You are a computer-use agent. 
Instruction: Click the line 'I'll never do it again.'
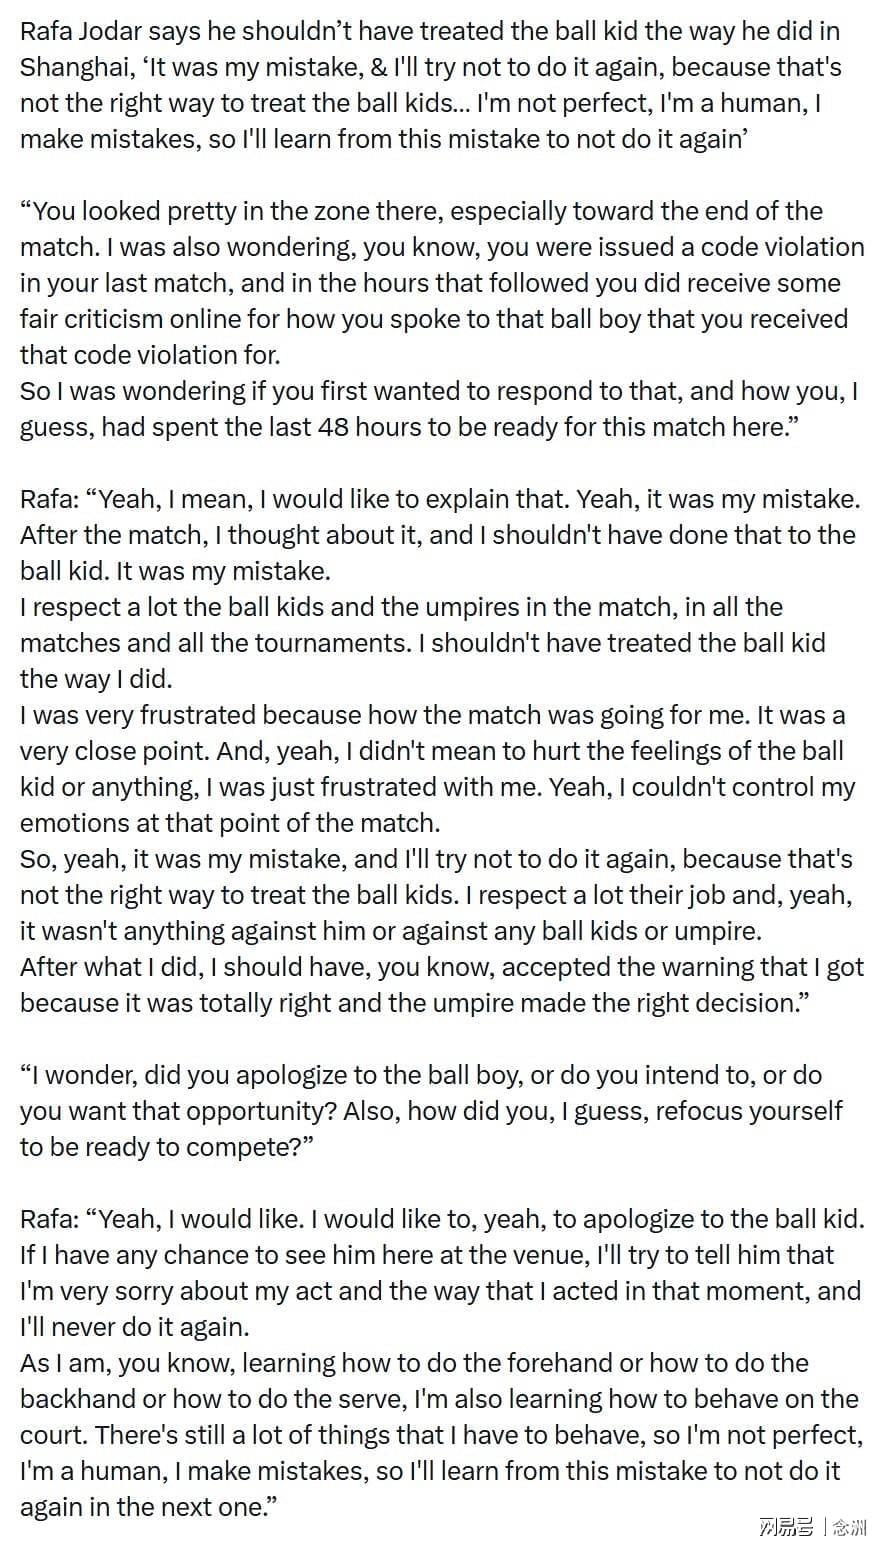134,1327
